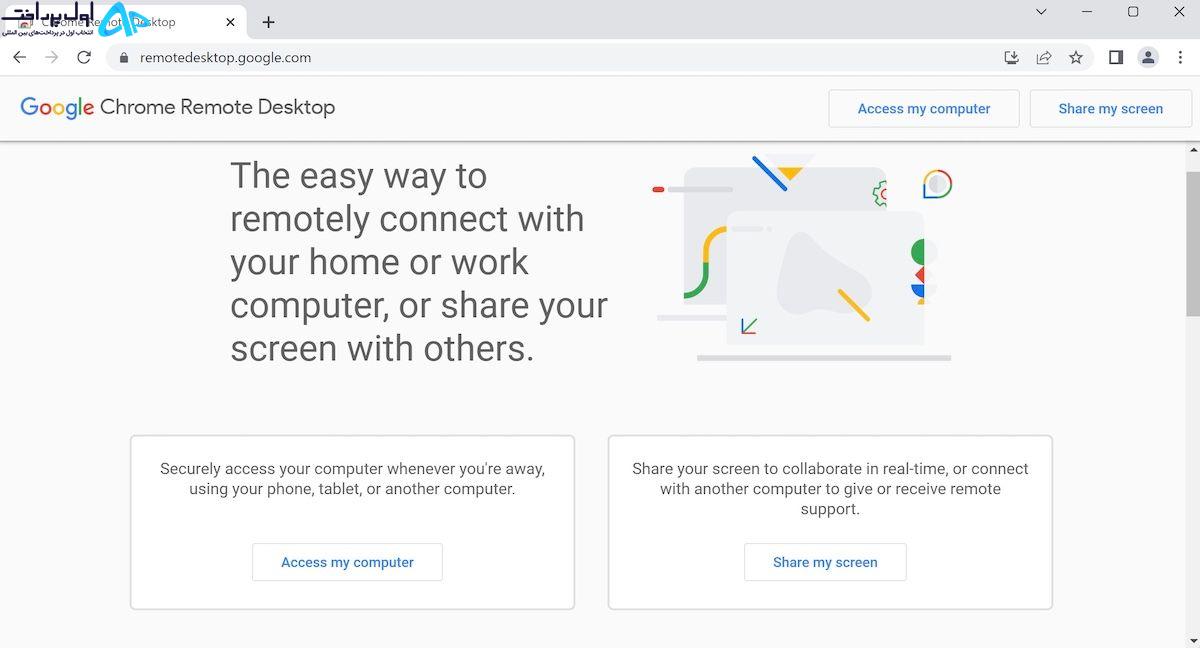Click the laptop illustration image
Screen dimensions: 1200x648
coord(803,258)
